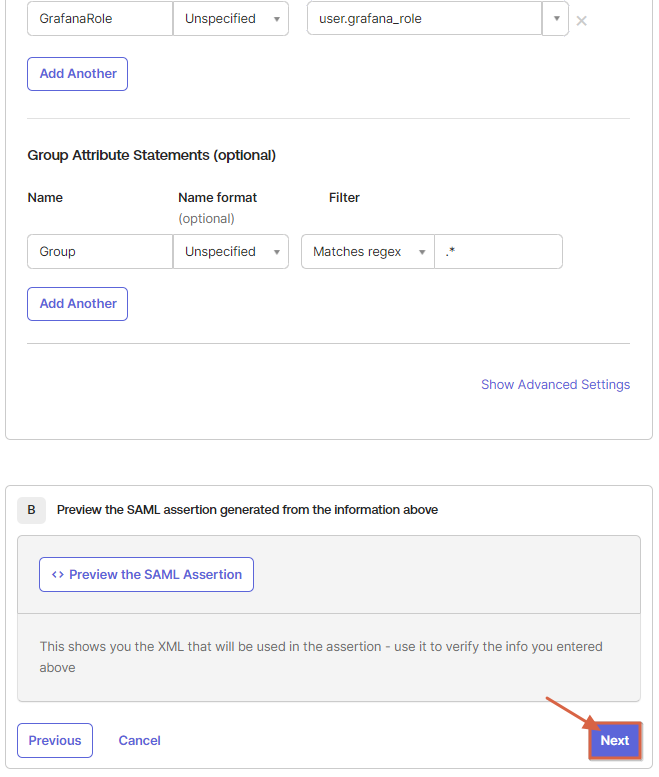Add another group attribute statement

[78, 304]
